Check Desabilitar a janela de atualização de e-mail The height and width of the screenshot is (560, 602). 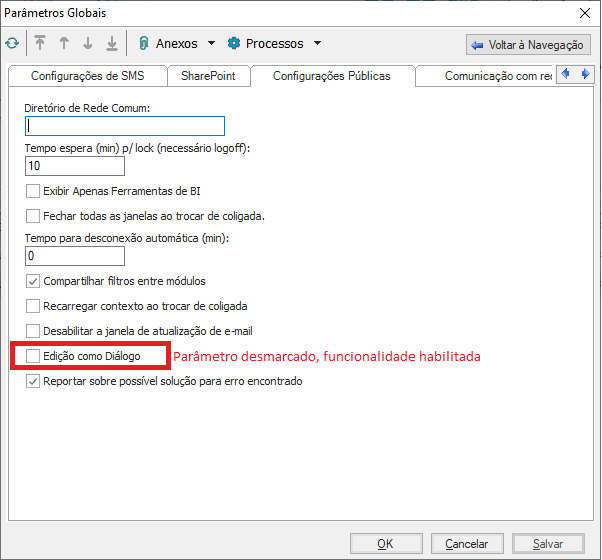[33, 331]
